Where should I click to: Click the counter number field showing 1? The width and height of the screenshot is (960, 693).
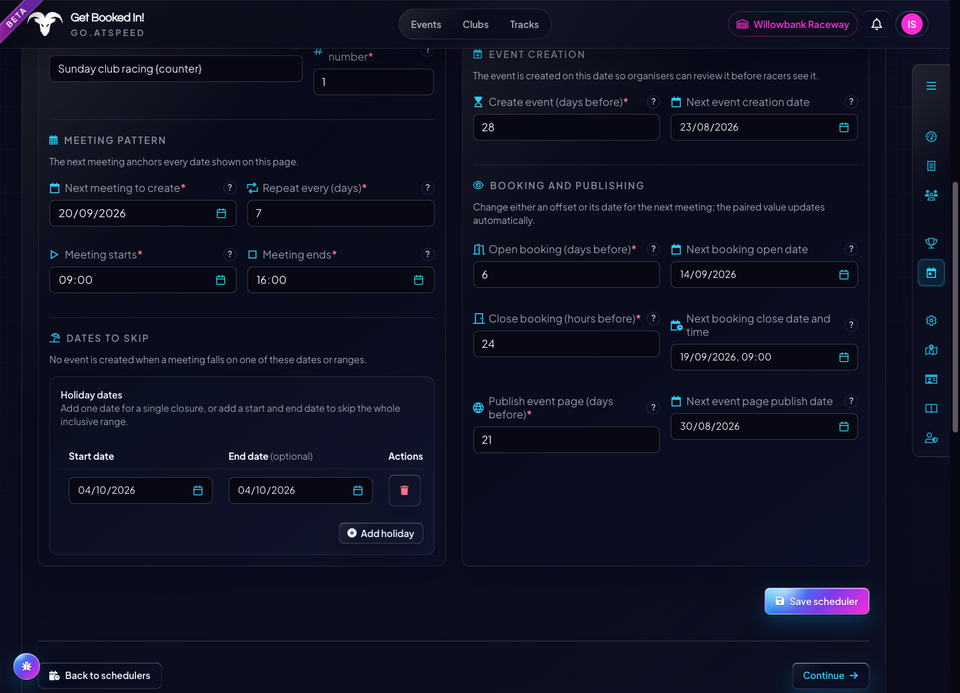point(373,82)
